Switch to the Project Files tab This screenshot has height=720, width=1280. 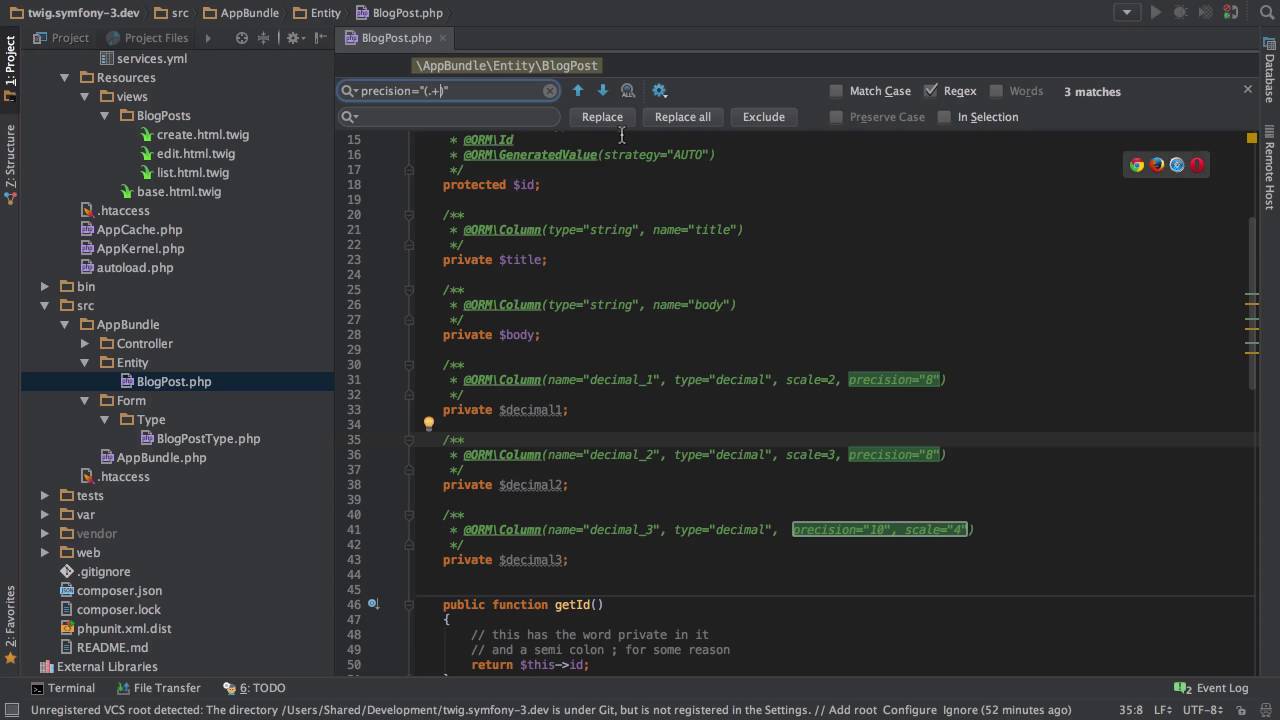pyautogui.click(x=156, y=38)
